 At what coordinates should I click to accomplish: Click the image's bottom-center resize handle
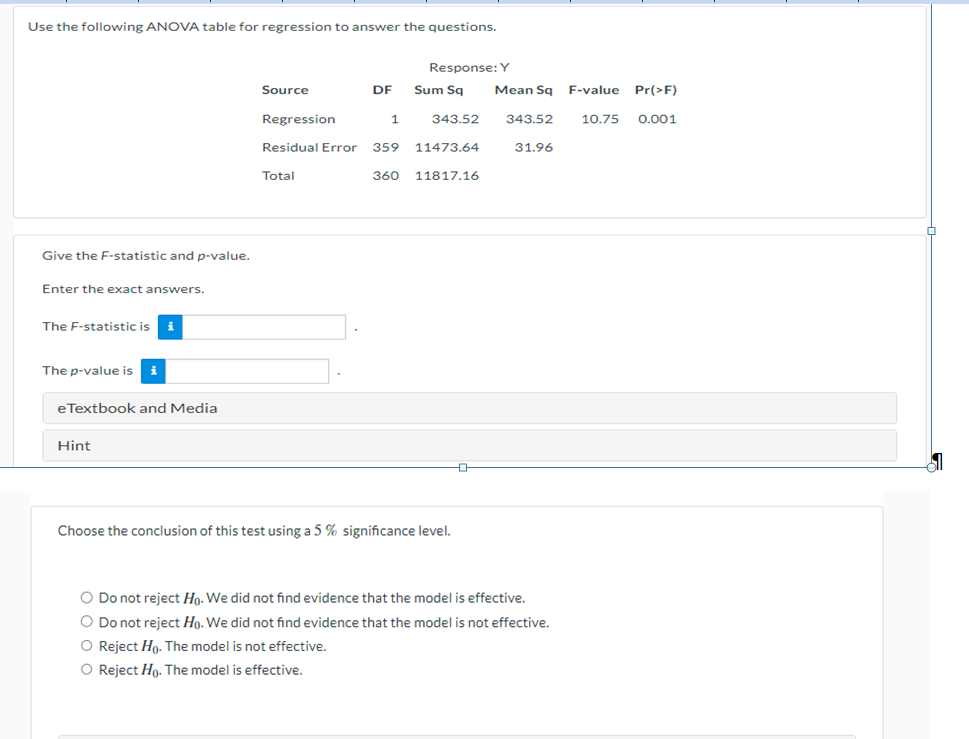463,468
